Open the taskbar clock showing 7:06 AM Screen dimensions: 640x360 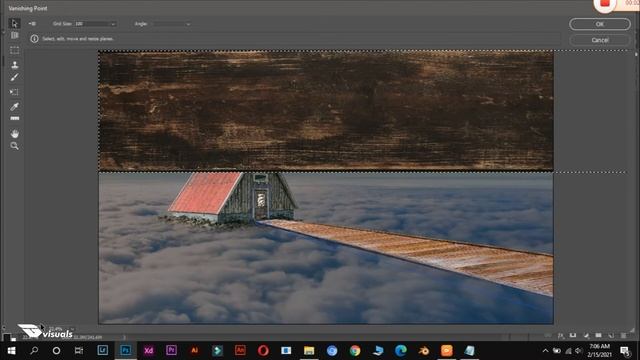coord(599,351)
